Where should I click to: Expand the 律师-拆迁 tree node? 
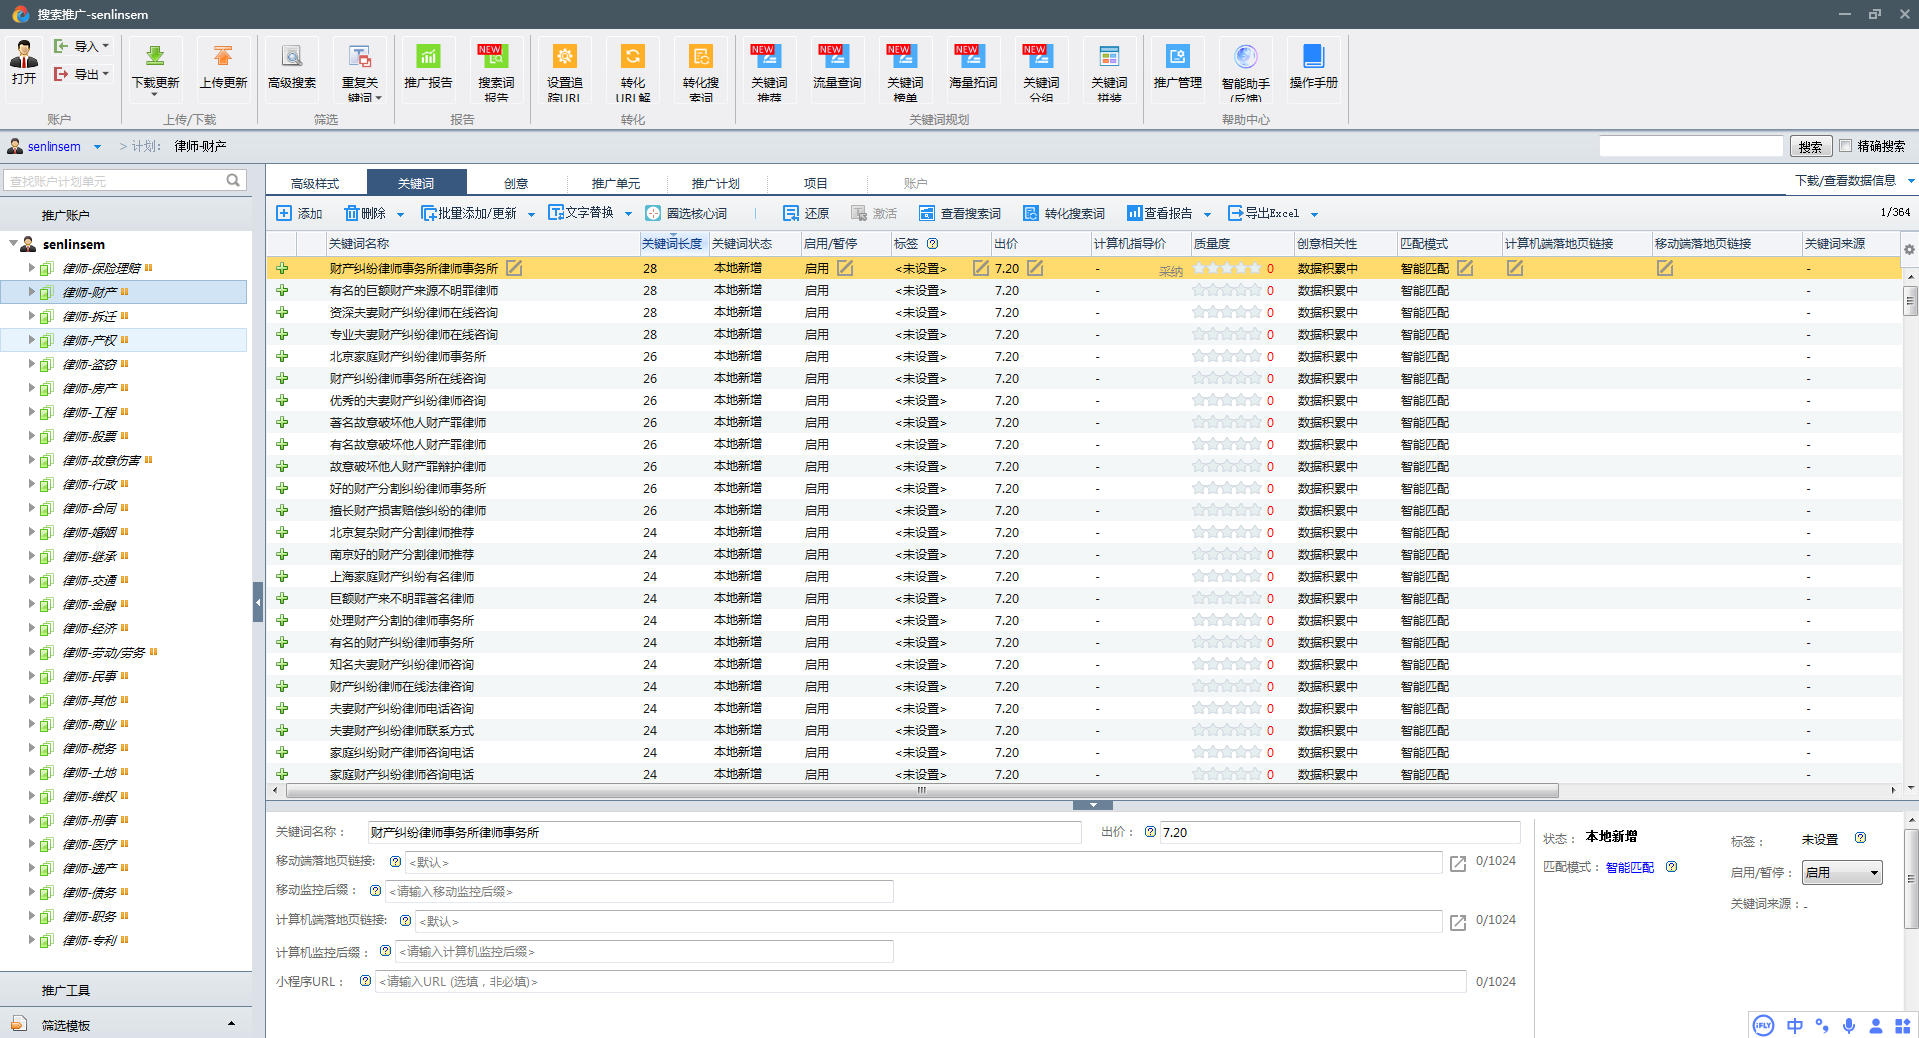[31, 316]
